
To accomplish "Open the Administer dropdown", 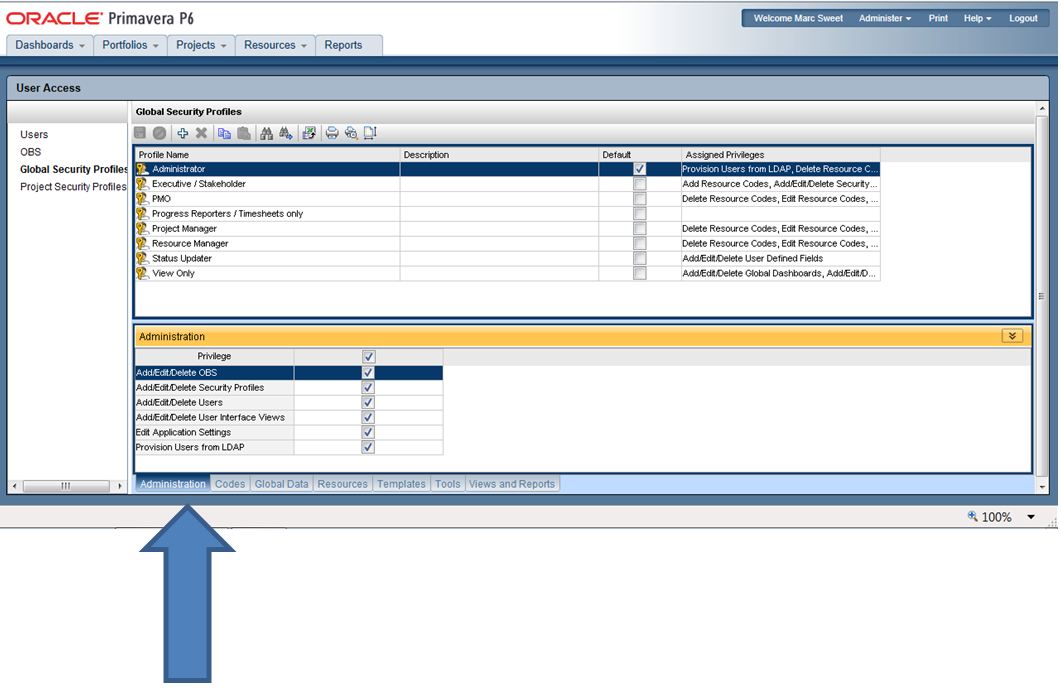I will pos(885,18).
